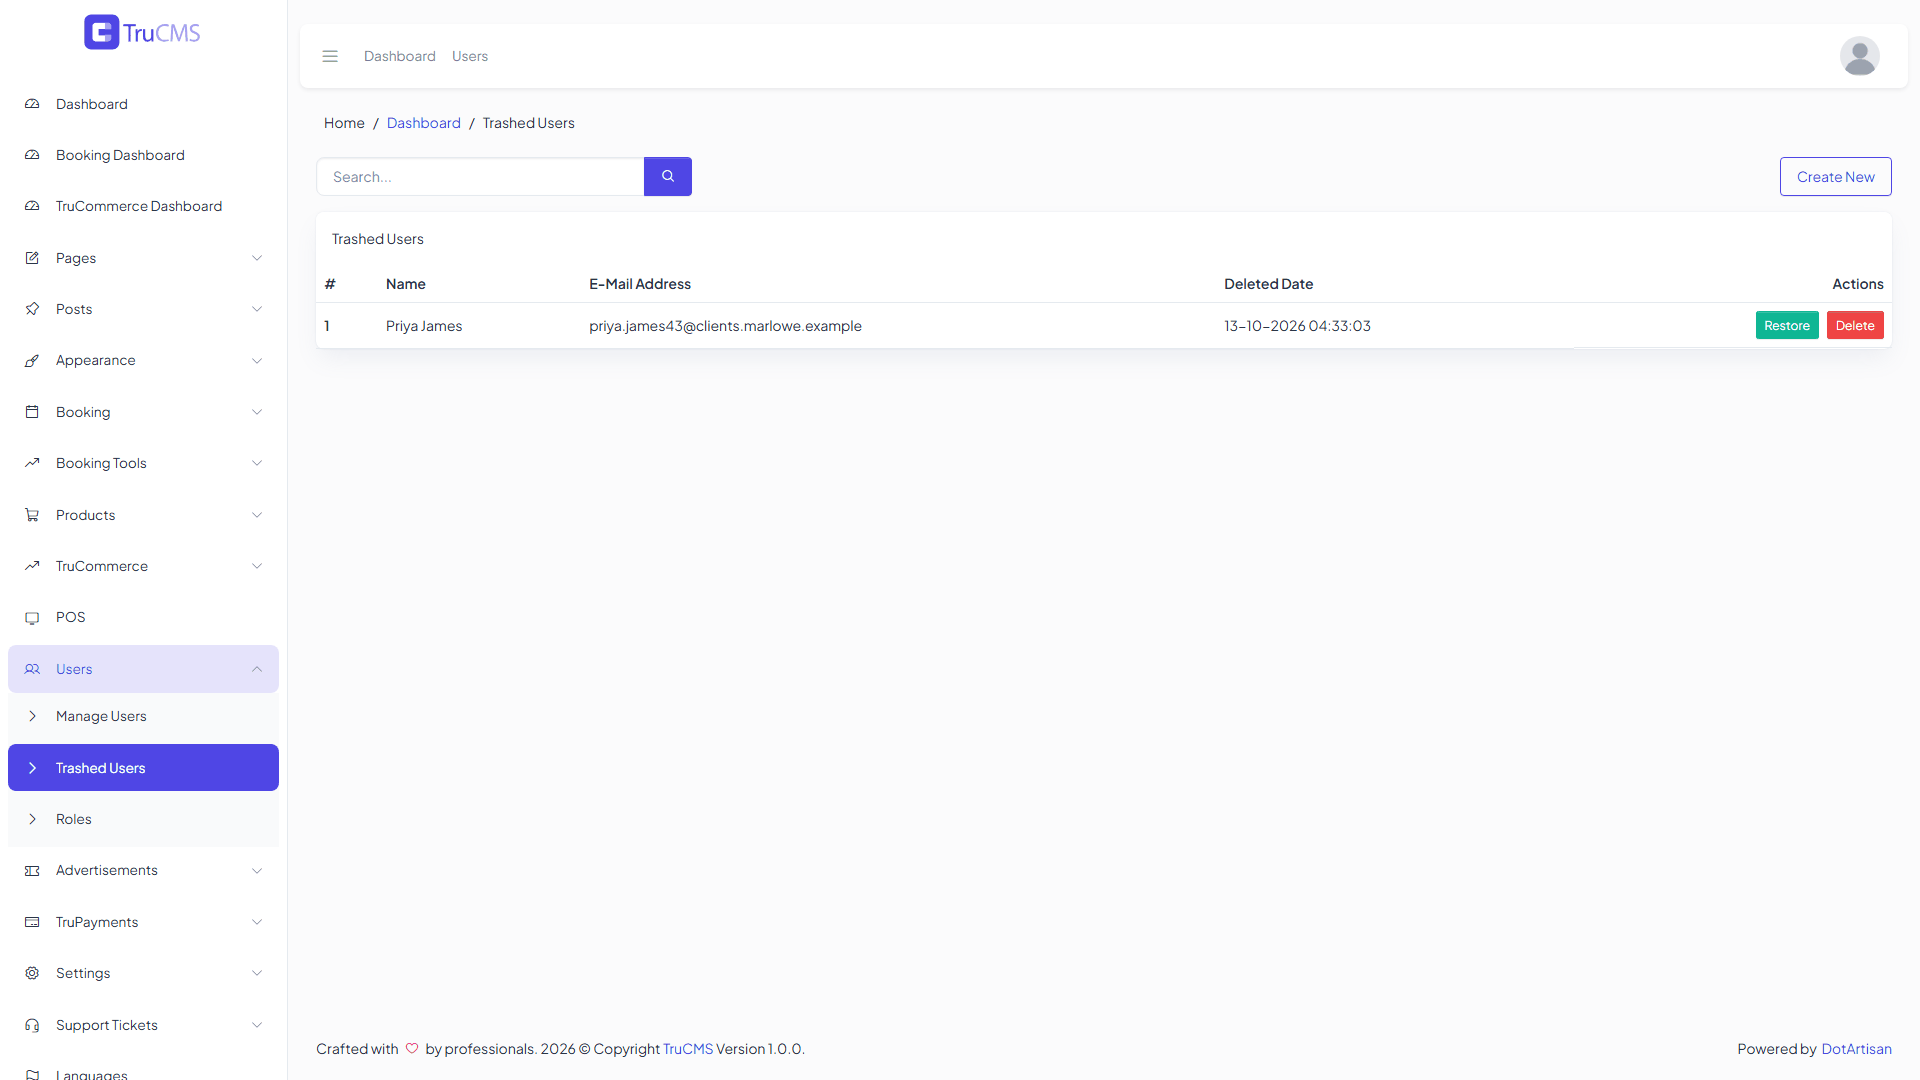Focus the Search input field
This screenshot has height=1080, width=1920.
[x=480, y=176]
